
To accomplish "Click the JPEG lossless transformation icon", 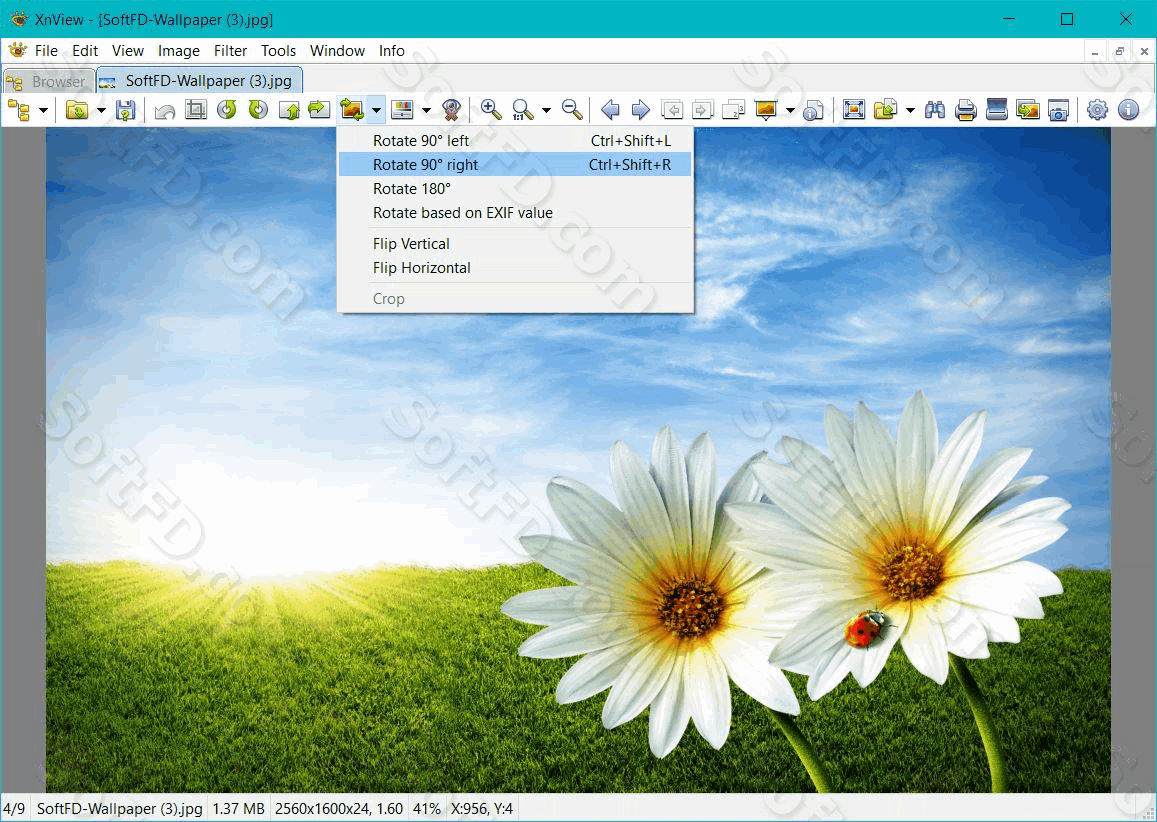I will [352, 110].
